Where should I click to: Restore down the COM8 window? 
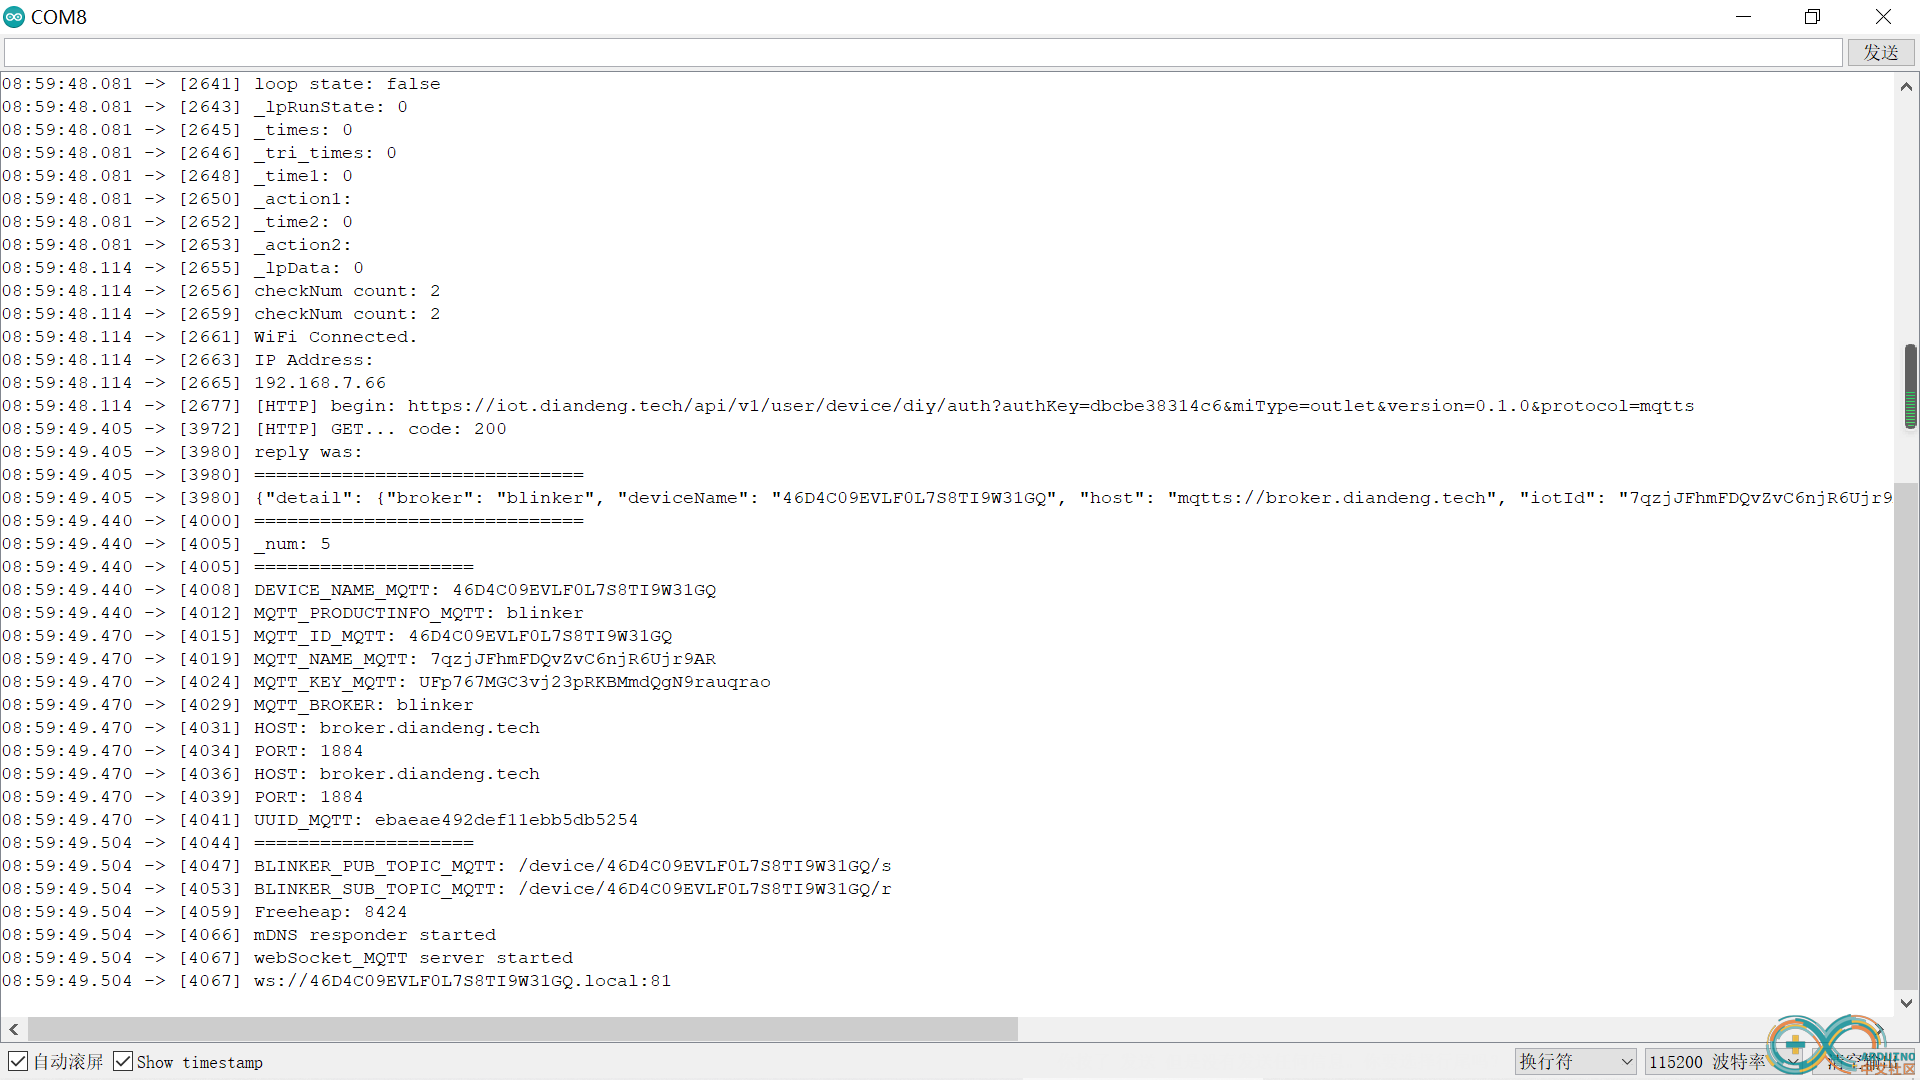pos(1812,17)
